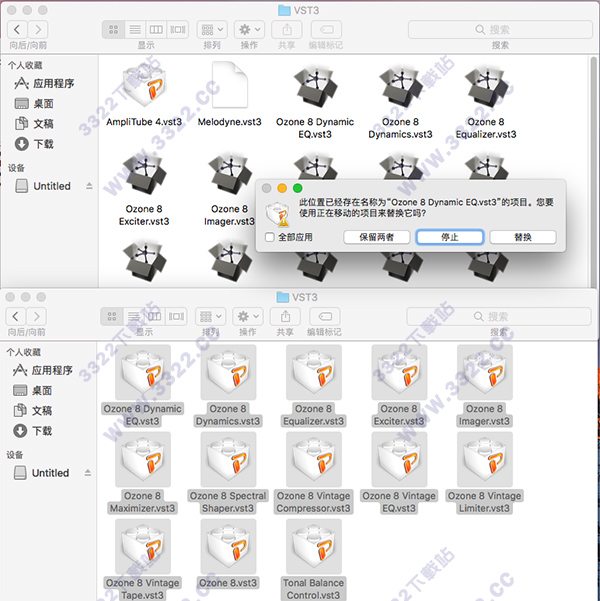Go back in upper Finder window

click(17, 30)
